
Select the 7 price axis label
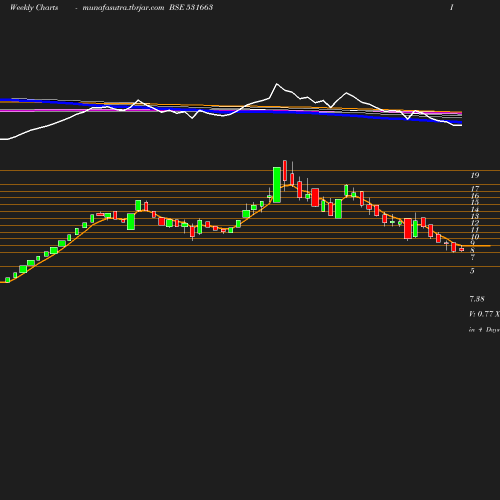(473, 257)
